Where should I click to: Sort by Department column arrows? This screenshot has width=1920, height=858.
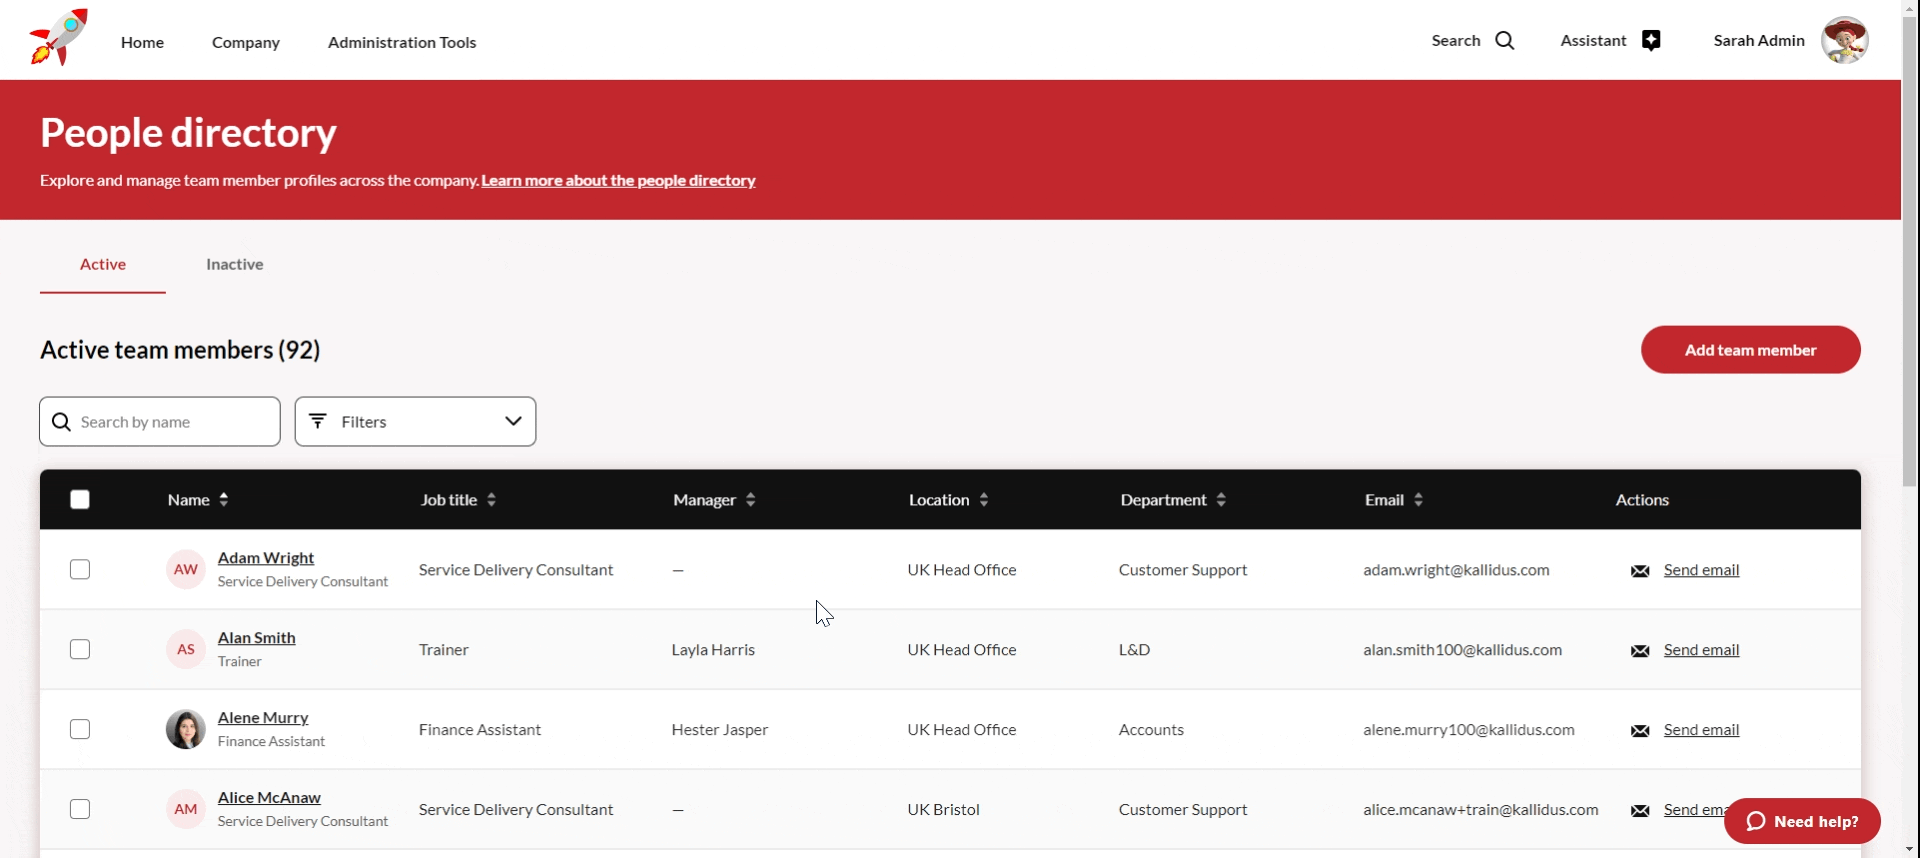[x=1221, y=500]
